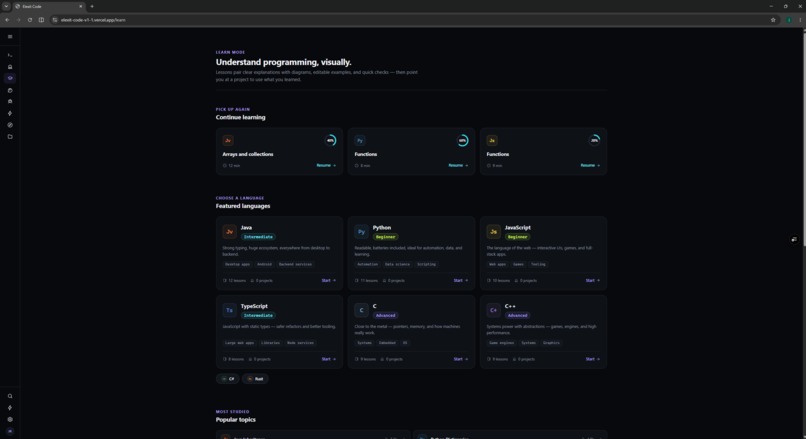Image resolution: width=806 pixels, height=439 pixels.
Task: Focus the browser address bar
Action: (411, 20)
